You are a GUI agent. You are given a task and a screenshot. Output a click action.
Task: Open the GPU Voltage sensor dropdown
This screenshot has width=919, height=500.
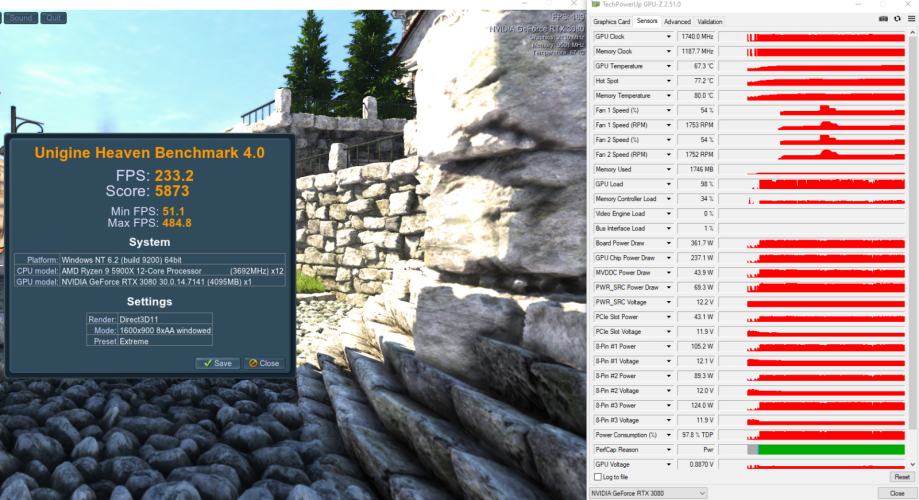[x=668, y=465]
